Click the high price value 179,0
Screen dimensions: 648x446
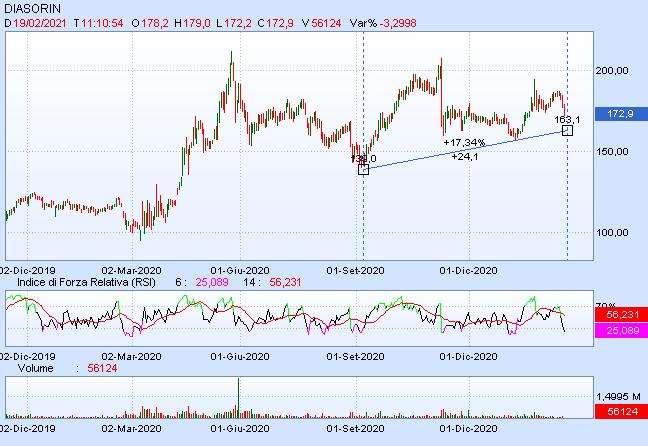(x=197, y=23)
